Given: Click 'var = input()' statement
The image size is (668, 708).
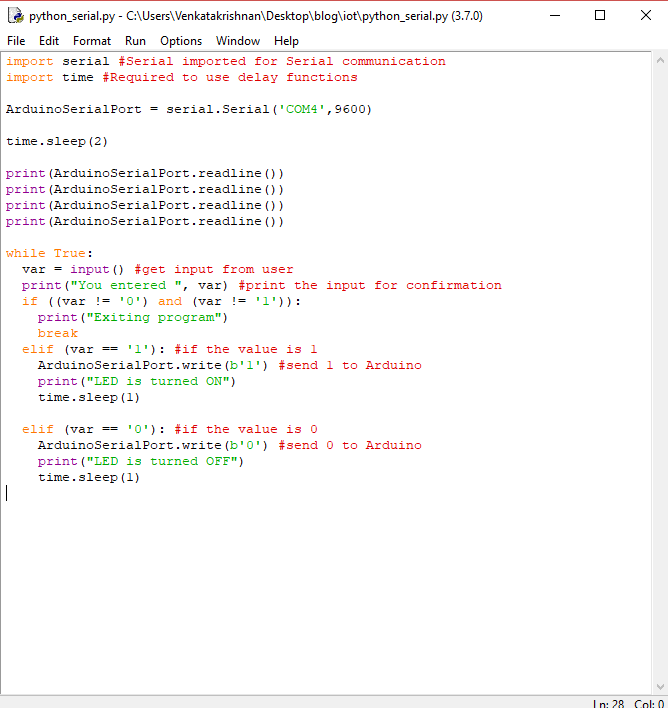Looking at the screenshot, I should [x=73, y=270].
